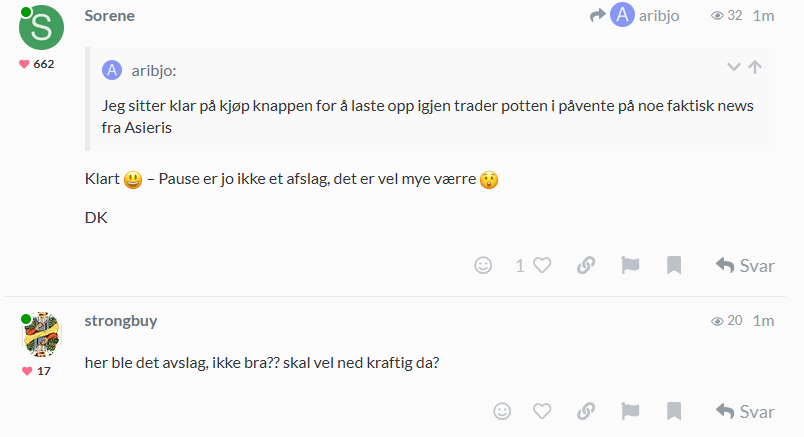Flag strongbuy's post

[x=630, y=411]
